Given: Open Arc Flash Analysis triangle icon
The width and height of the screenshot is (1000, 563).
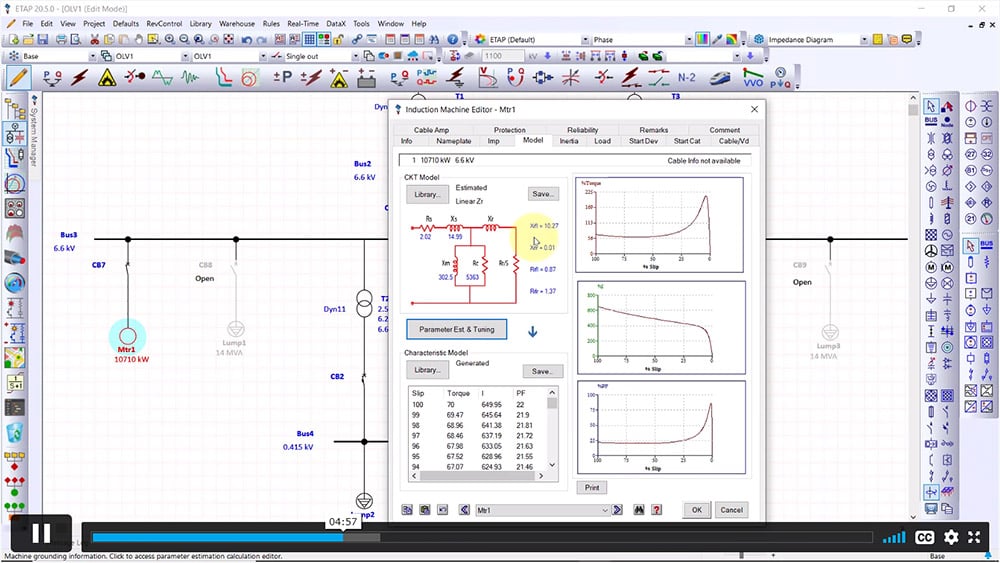Looking at the screenshot, I should pos(107,78).
